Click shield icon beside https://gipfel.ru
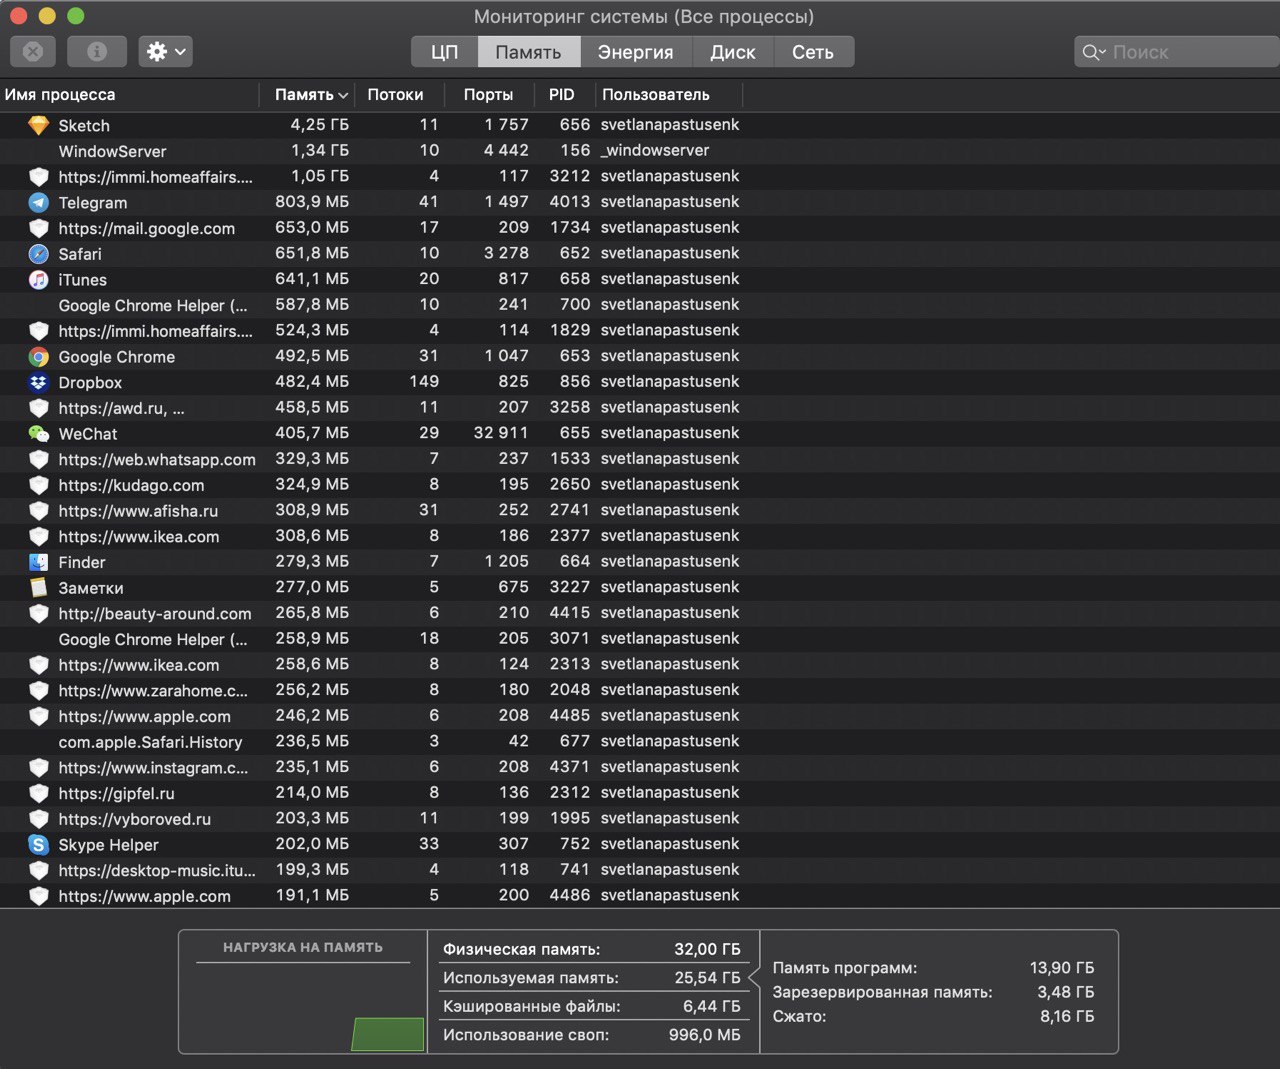Viewport: 1280px width, 1069px height. [x=38, y=793]
